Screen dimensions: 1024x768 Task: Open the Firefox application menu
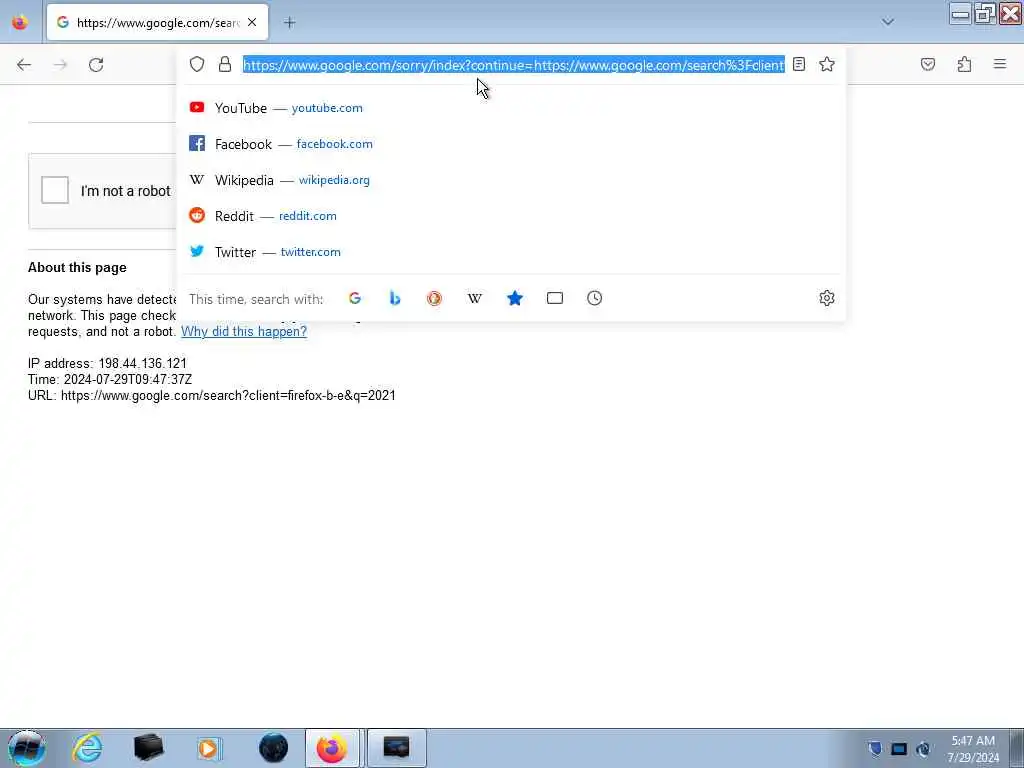(1000, 64)
